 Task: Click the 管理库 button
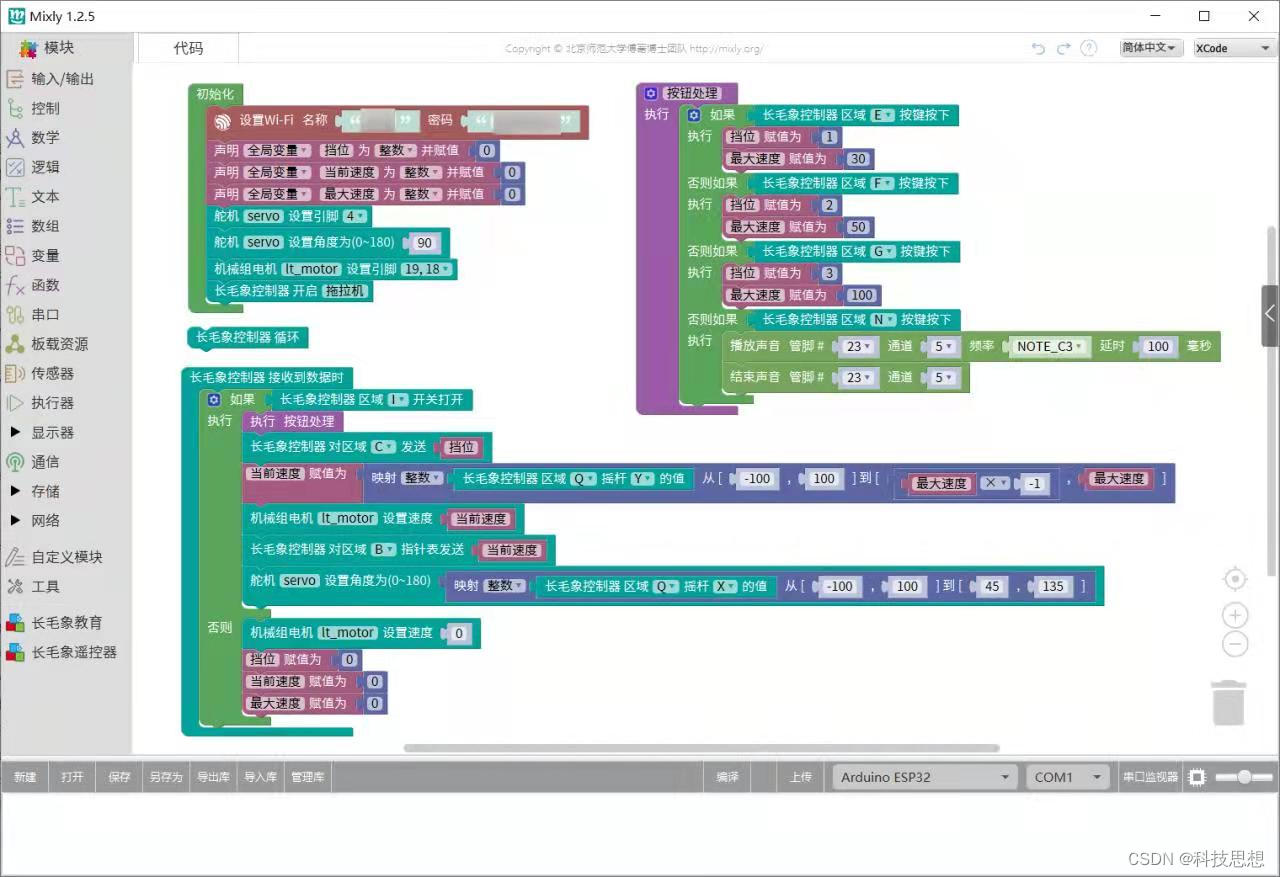[x=307, y=777]
